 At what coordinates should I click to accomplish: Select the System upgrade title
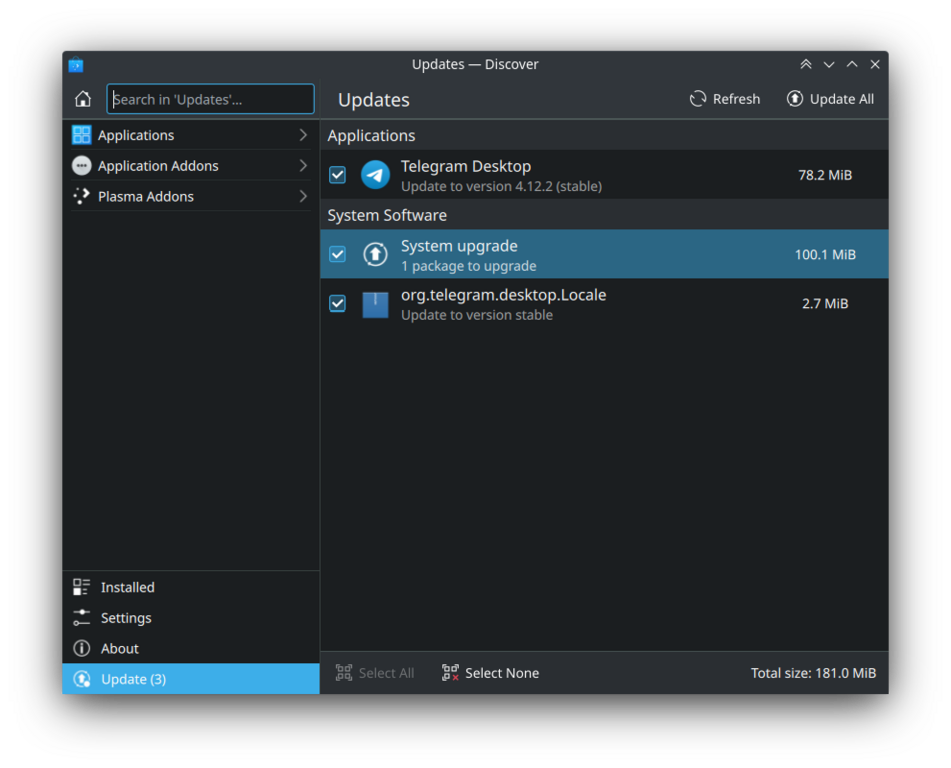(x=459, y=246)
